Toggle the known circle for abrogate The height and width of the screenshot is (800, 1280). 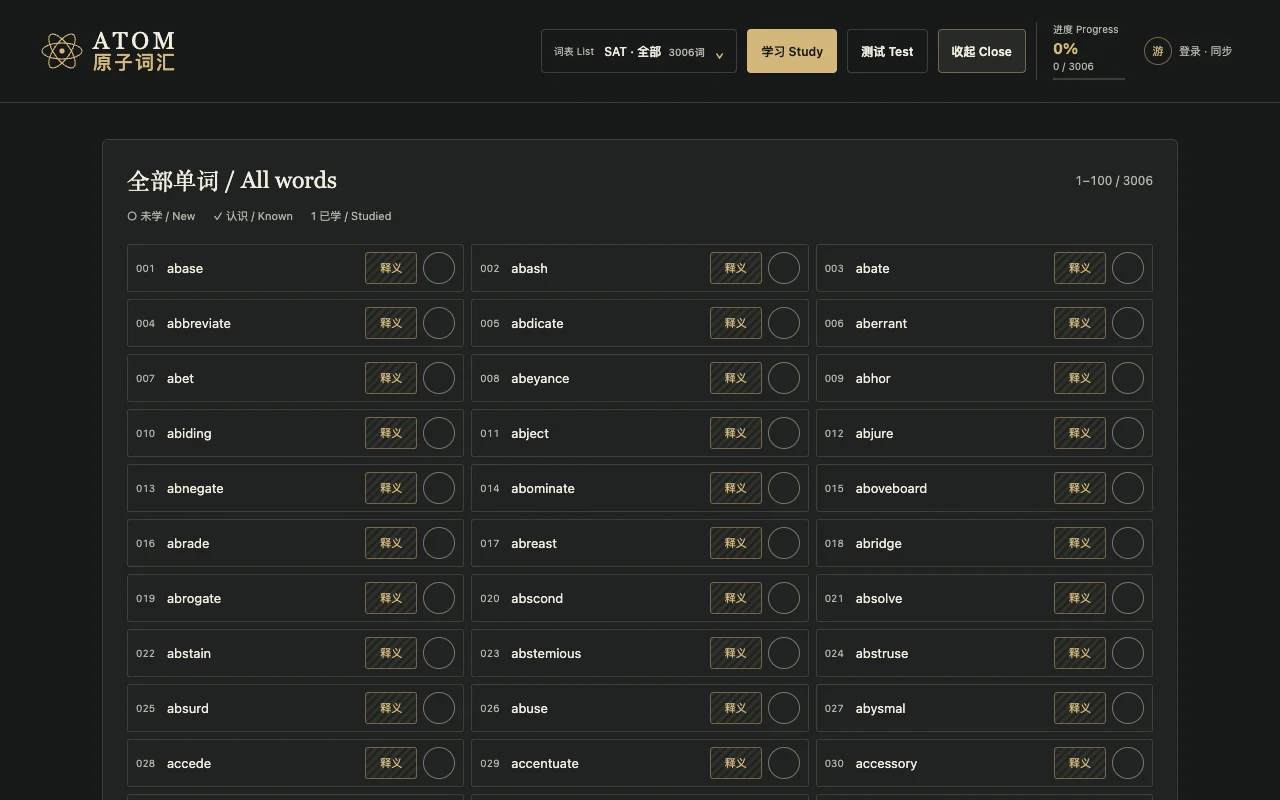point(439,598)
